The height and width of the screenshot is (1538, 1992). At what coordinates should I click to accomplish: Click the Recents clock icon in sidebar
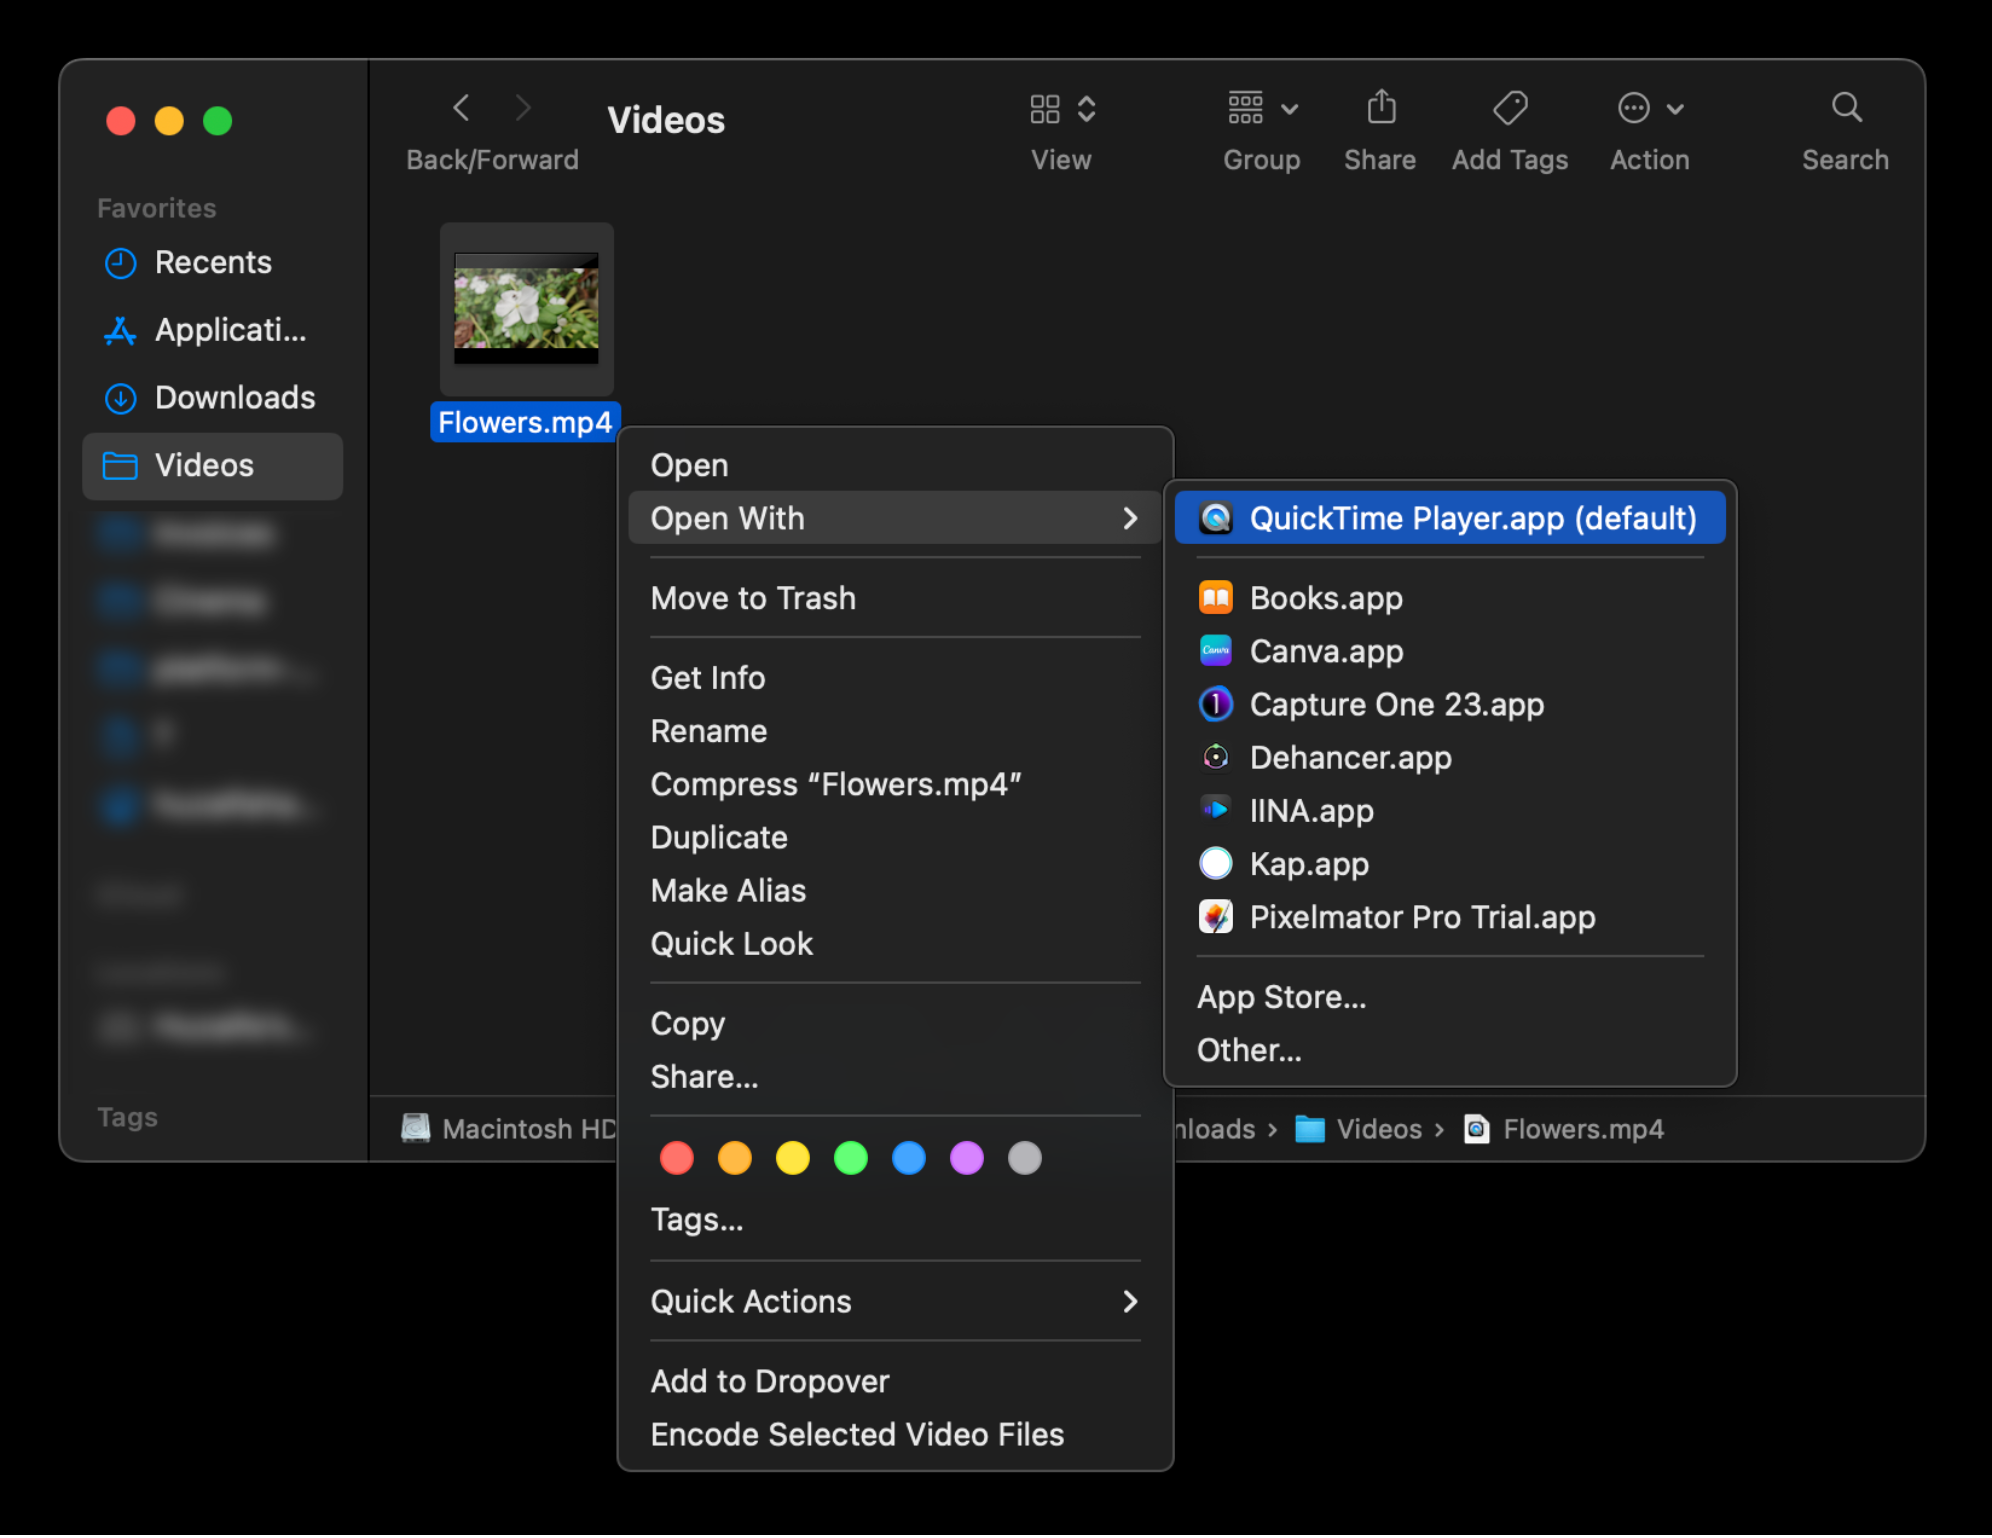(x=121, y=263)
